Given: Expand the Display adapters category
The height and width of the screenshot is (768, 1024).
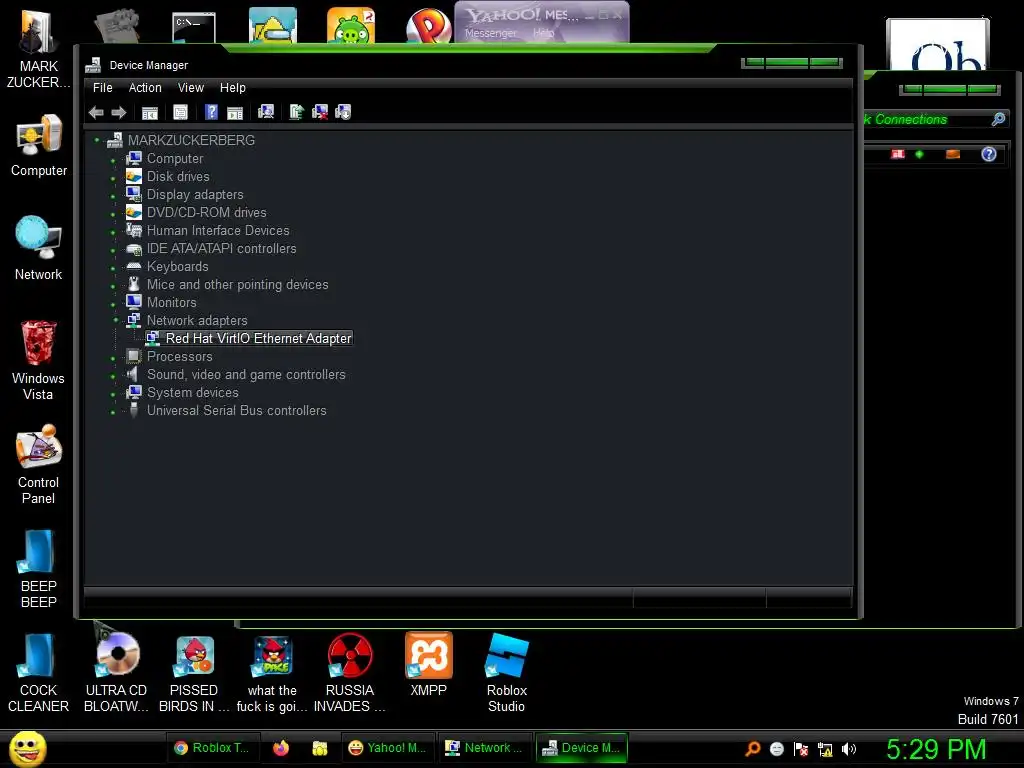Looking at the screenshot, I should pos(113,196).
